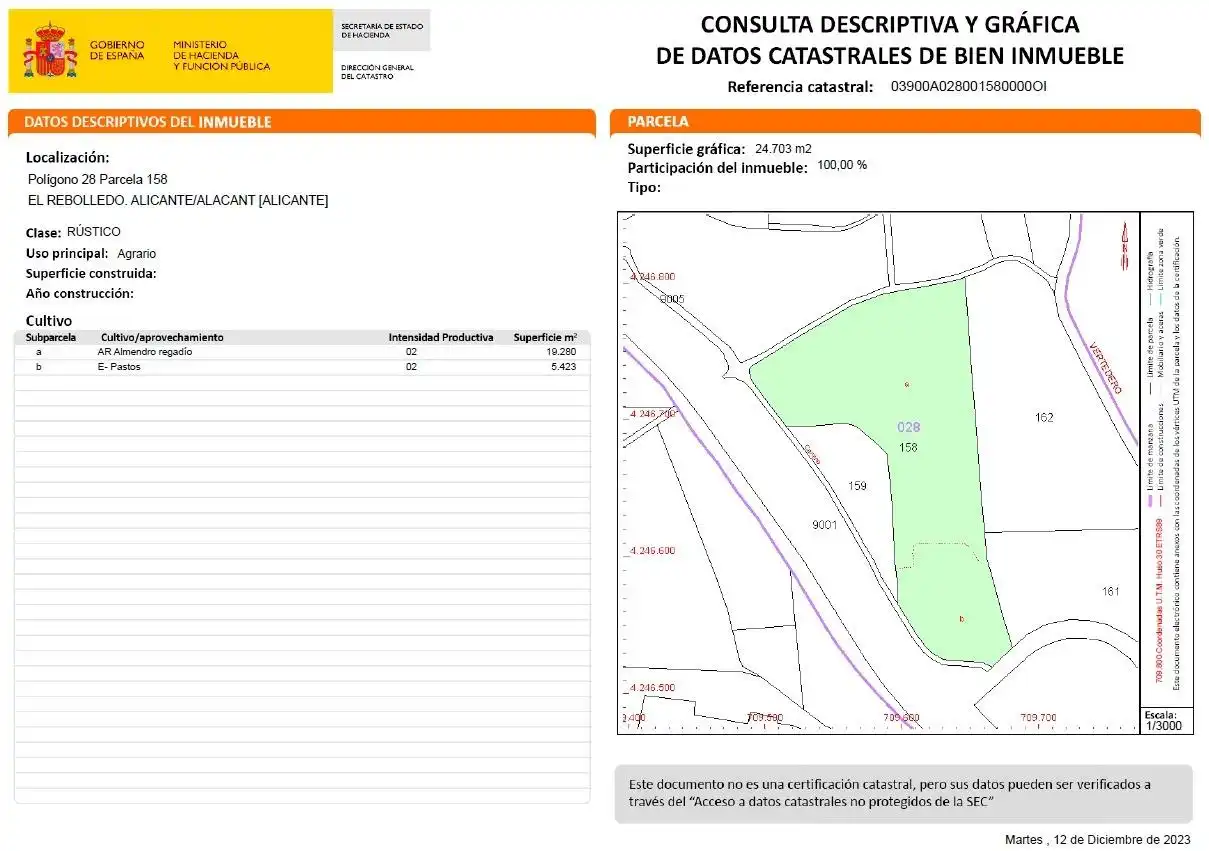This screenshot has width=1209, height=851.
Task: Click the Superficie construida label
Action: 91,273
